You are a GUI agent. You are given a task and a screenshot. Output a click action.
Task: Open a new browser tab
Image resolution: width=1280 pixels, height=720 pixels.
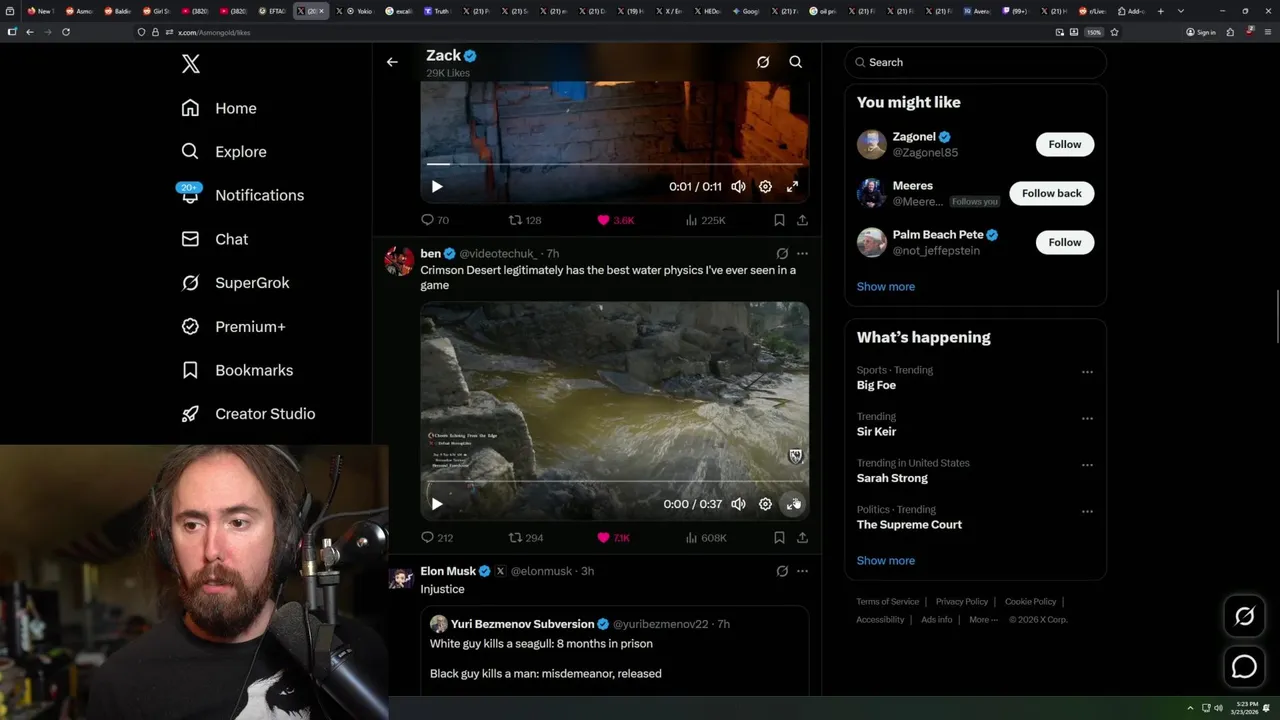tap(1160, 11)
